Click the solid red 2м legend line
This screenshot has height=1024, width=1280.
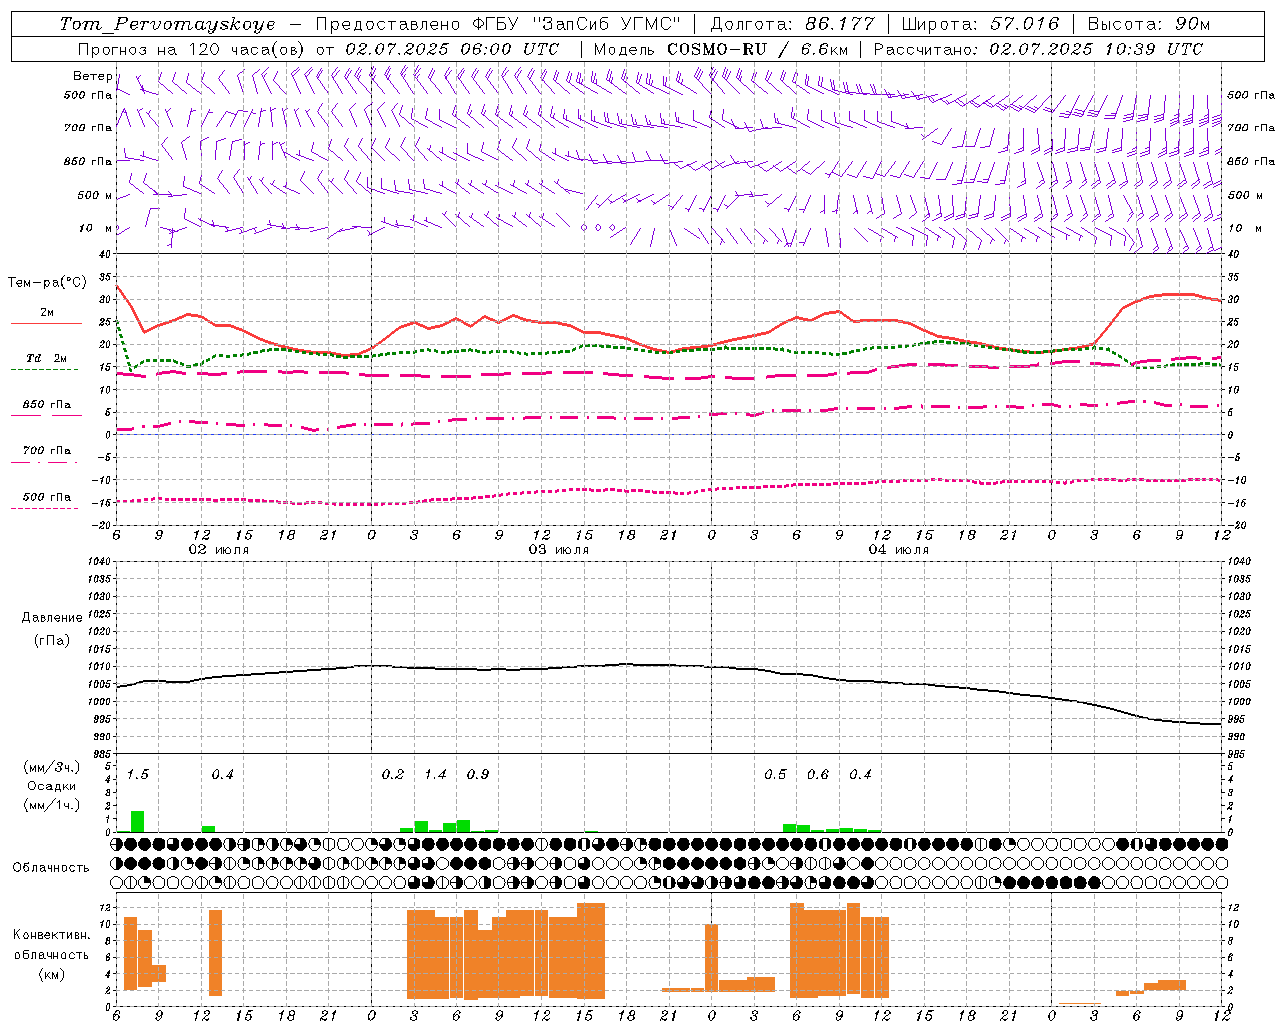coord(46,323)
